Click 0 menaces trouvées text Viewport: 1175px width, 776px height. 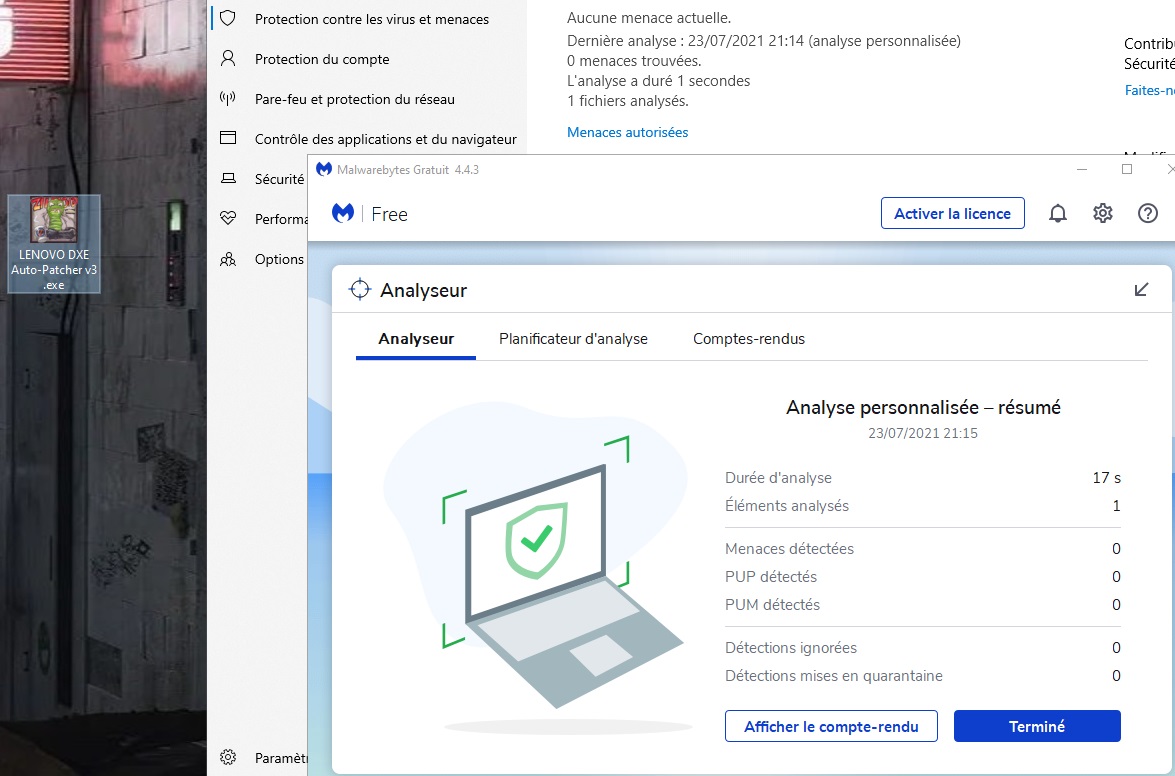tap(634, 61)
